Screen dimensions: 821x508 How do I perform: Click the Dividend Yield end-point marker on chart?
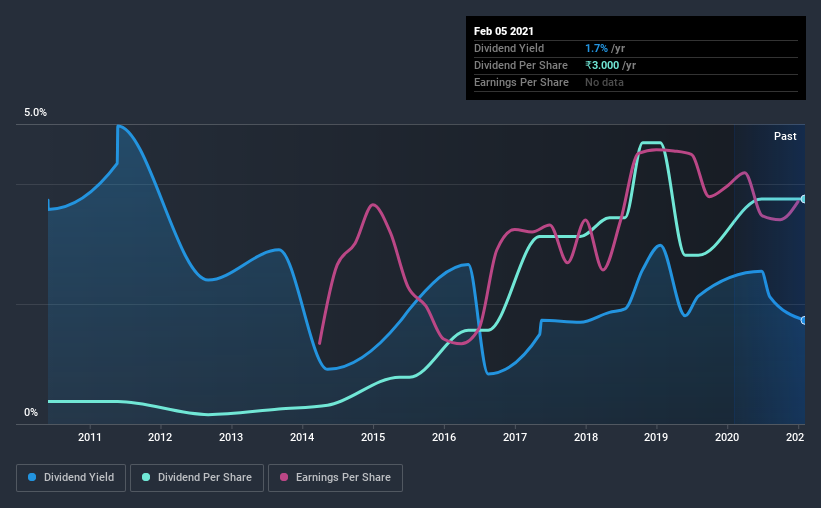(x=804, y=320)
